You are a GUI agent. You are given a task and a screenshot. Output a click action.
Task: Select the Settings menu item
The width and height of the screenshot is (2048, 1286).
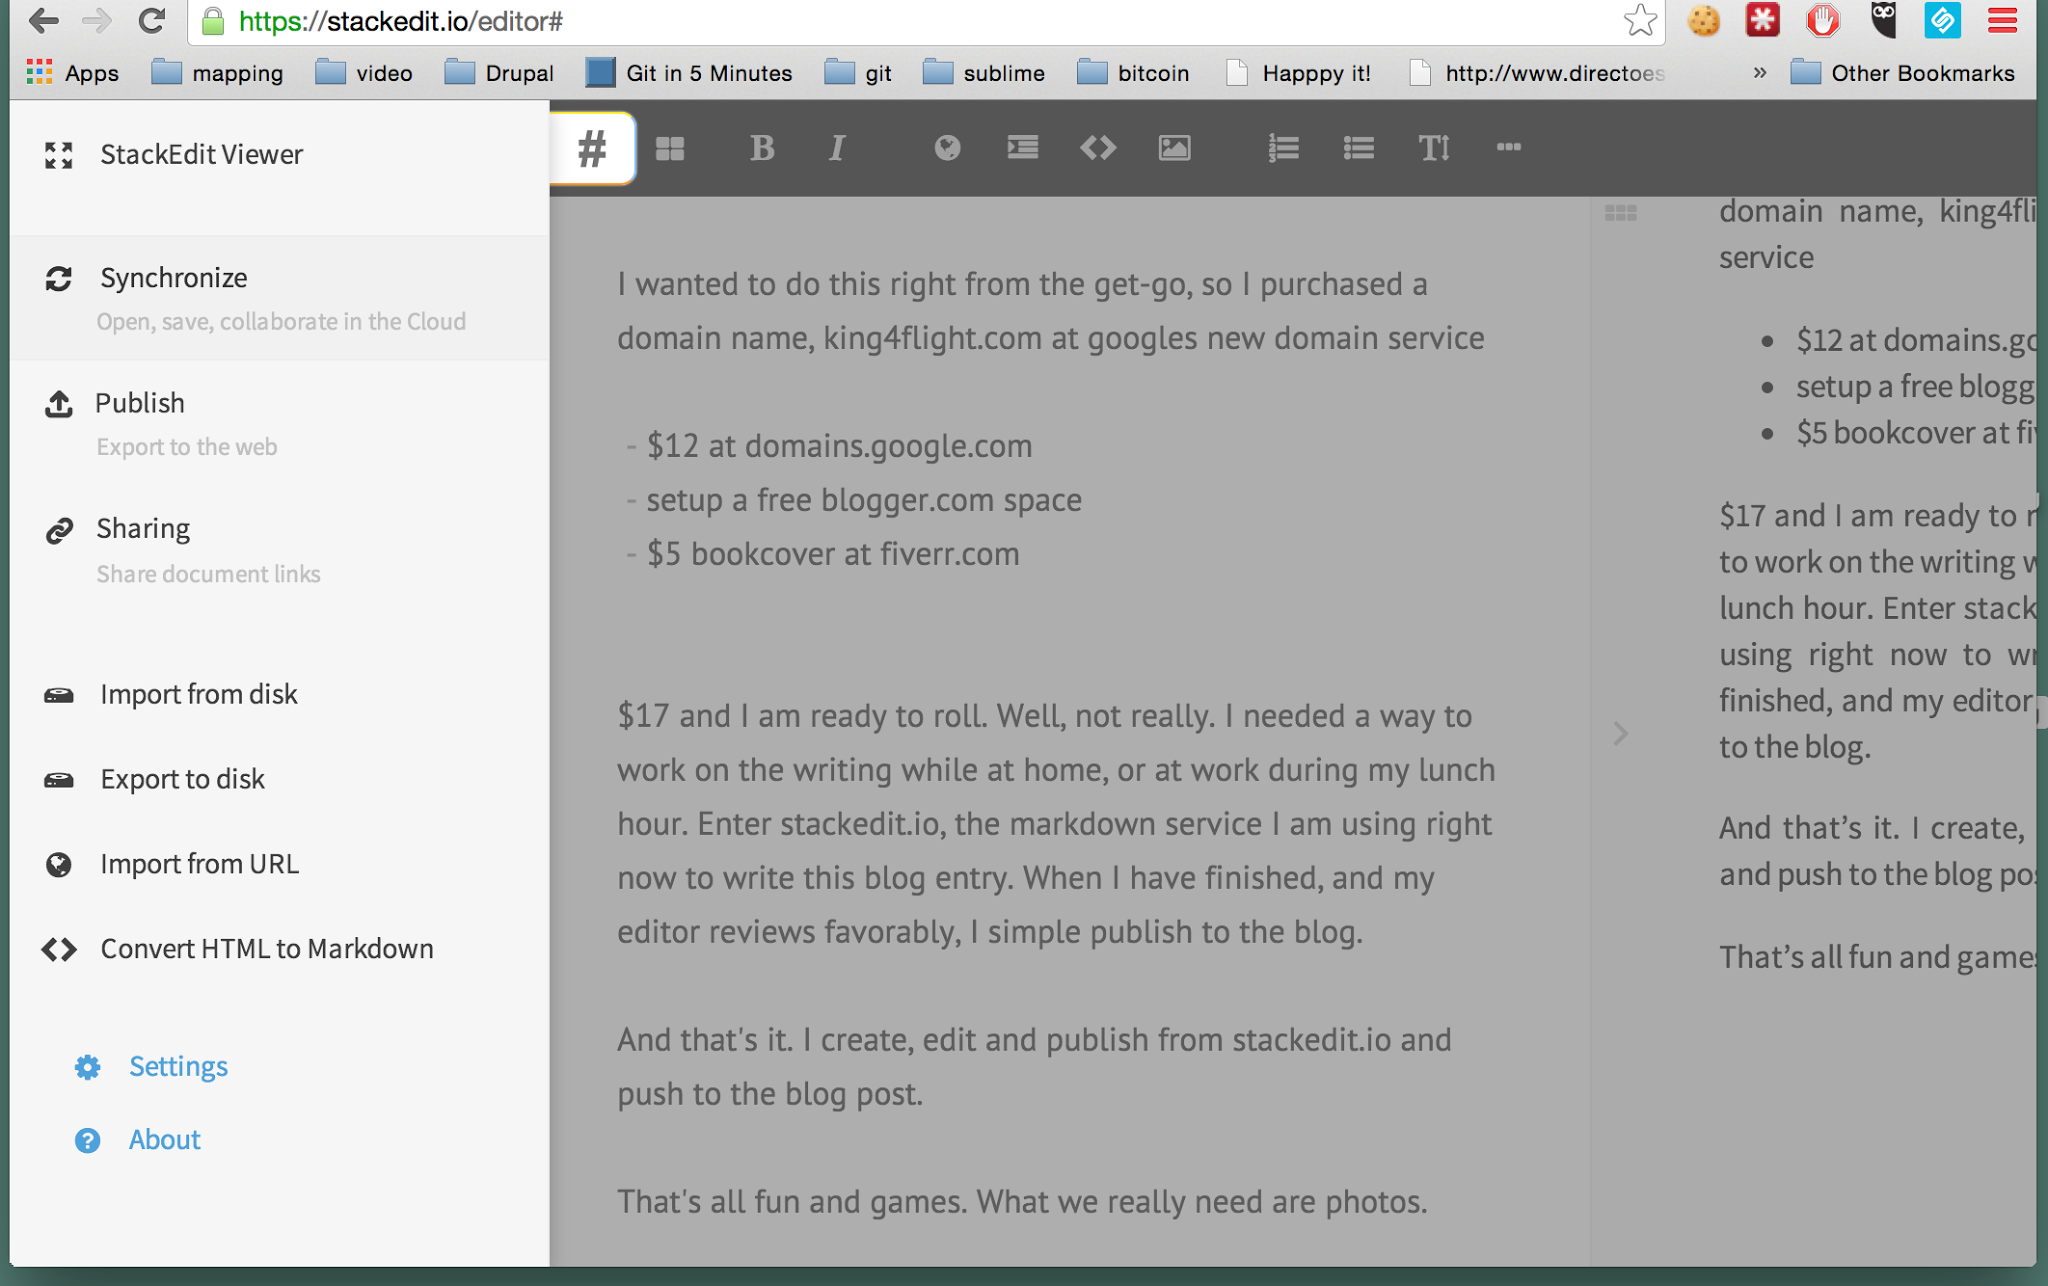point(178,1064)
